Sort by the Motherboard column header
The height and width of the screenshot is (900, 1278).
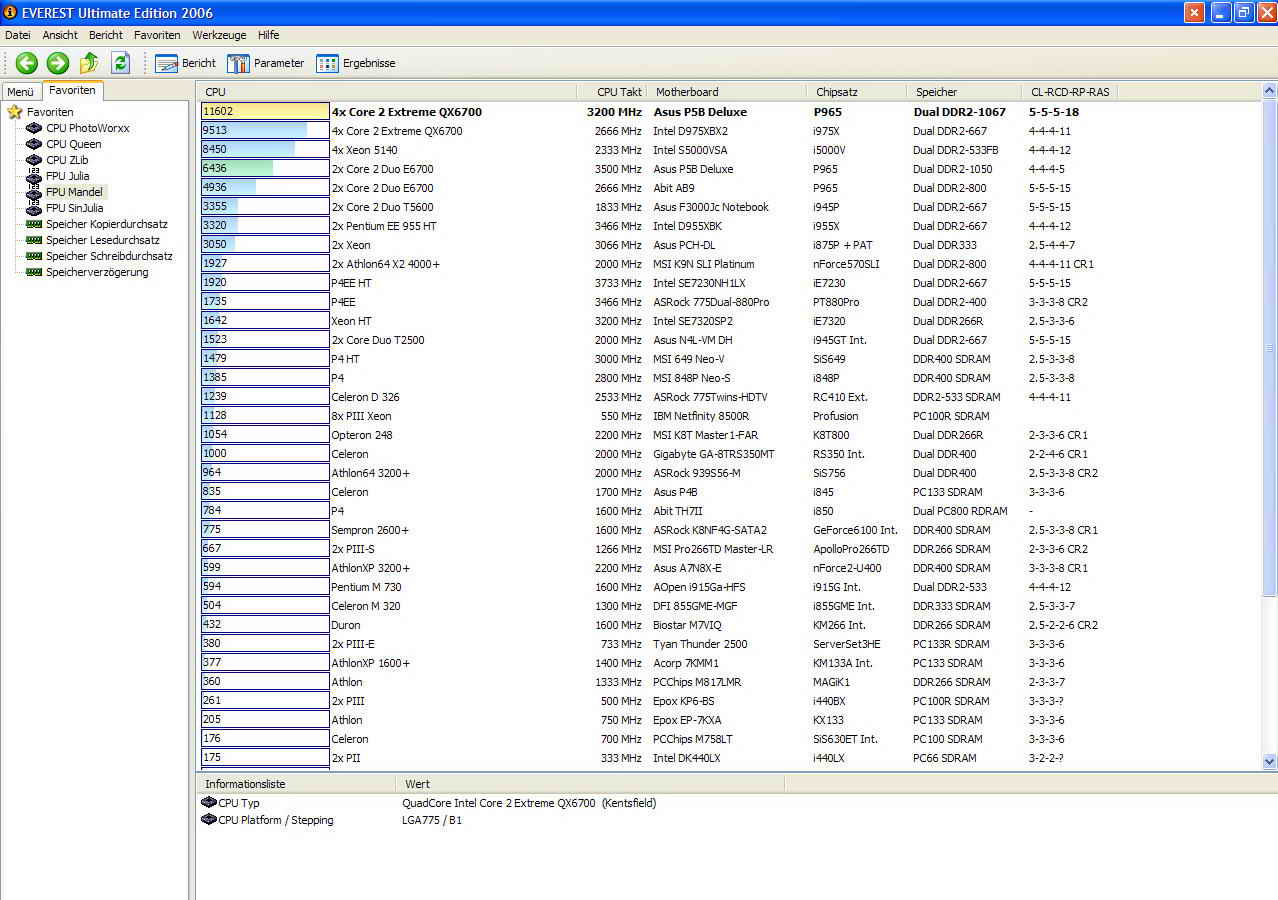click(x=727, y=92)
